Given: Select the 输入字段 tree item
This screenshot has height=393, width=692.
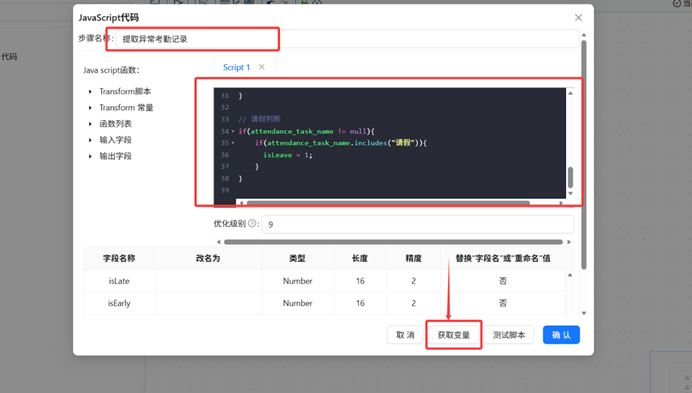Looking at the screenshot, I should [115, 140].
